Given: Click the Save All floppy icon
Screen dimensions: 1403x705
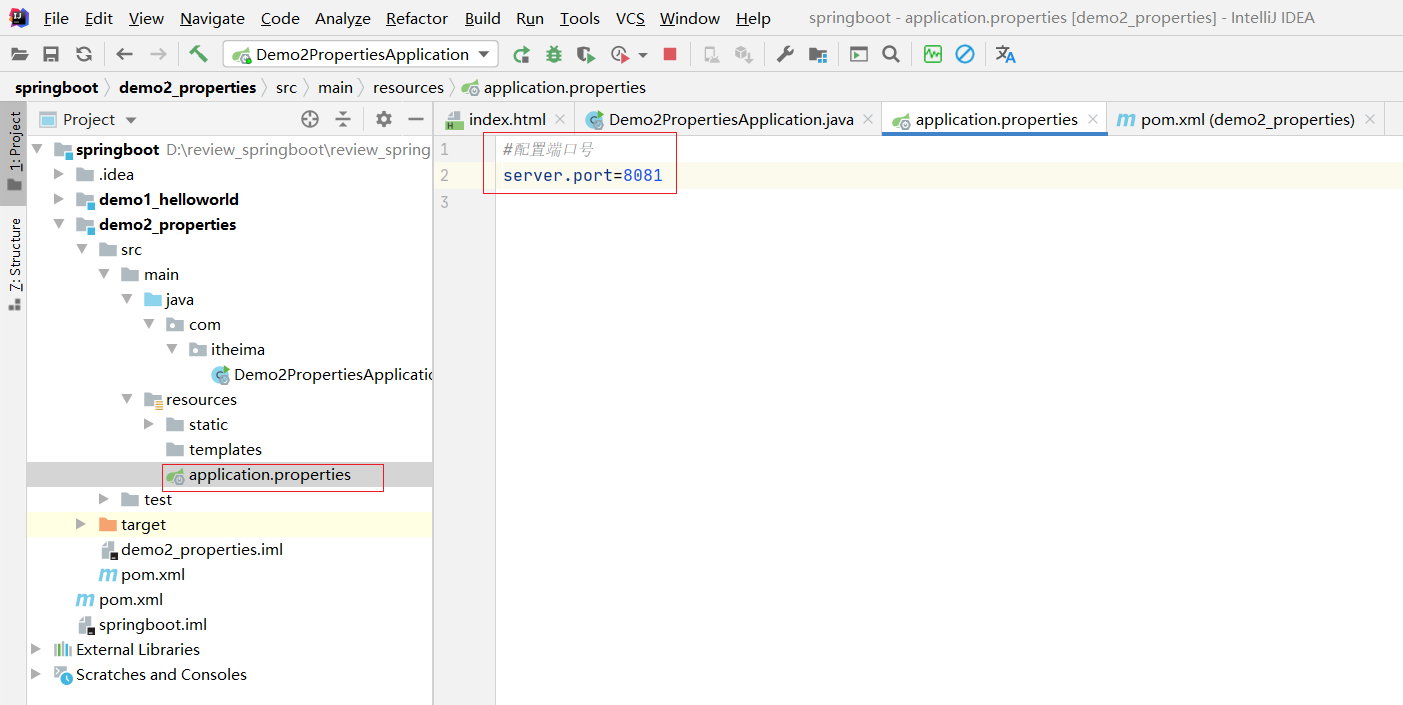Looking at the screenshot, I should (51, 54).
